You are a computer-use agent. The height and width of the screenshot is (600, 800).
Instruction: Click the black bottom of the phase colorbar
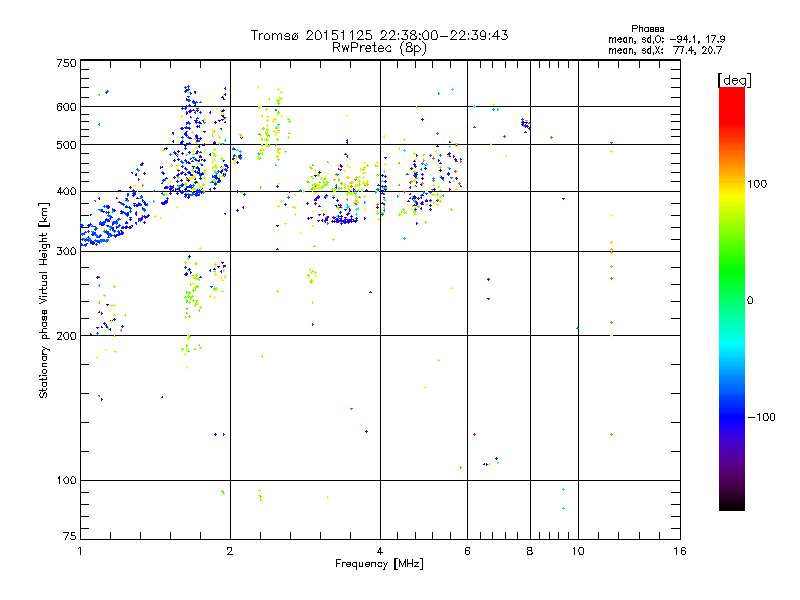[x=731, y=505]
